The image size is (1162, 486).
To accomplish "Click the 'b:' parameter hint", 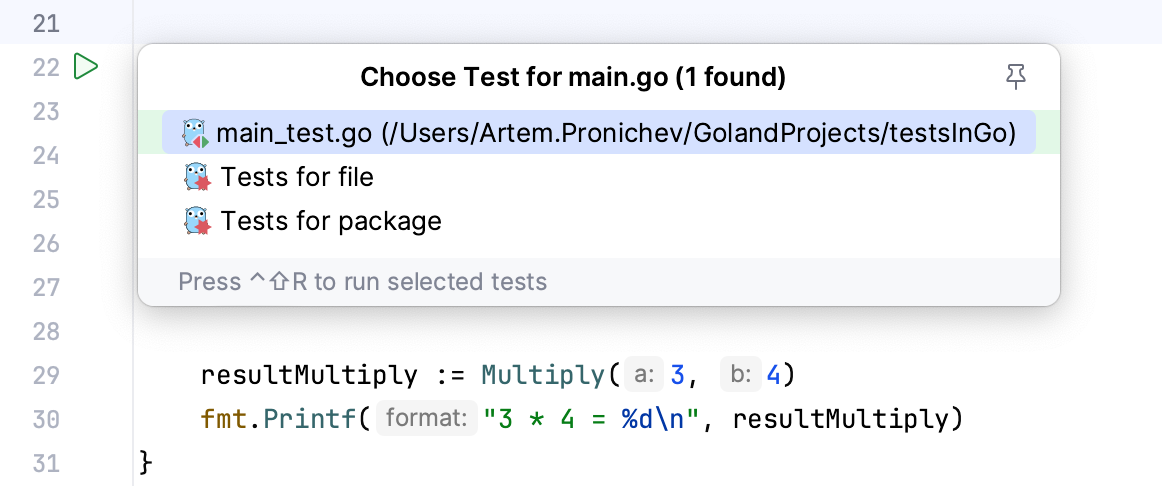I will pos(741,376).
